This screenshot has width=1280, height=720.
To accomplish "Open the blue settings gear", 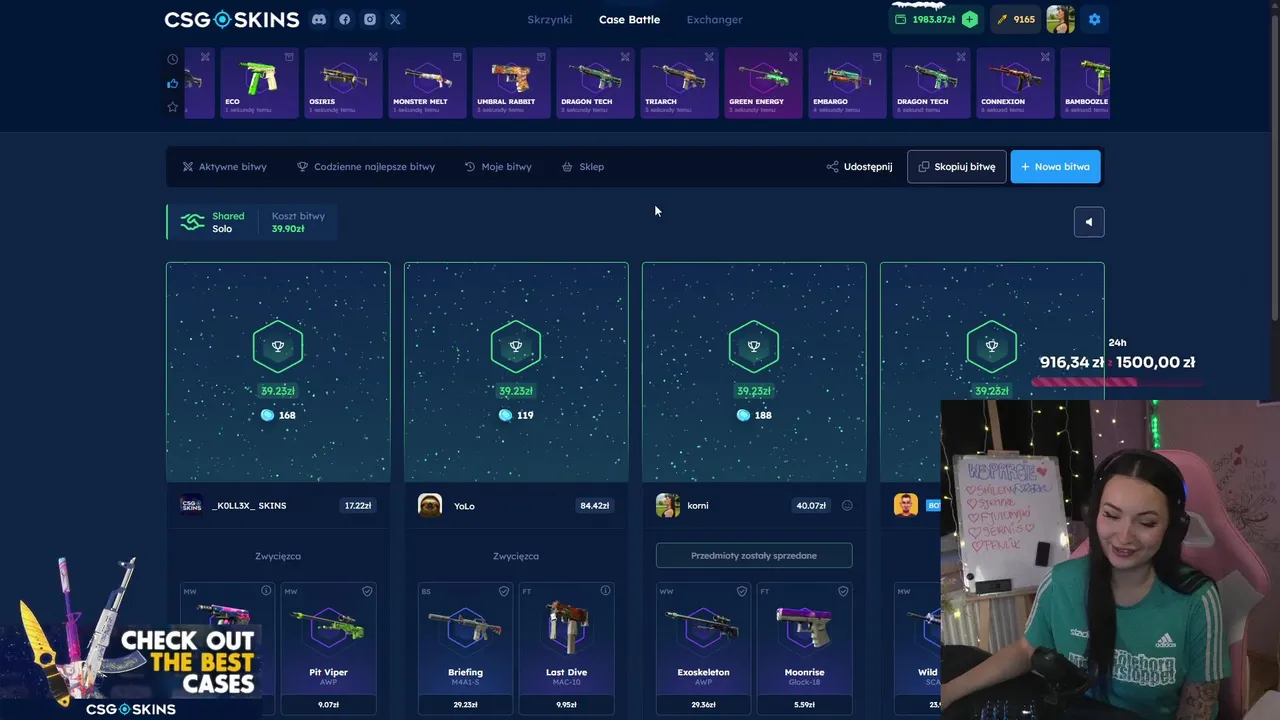I will pos(1094,19).
